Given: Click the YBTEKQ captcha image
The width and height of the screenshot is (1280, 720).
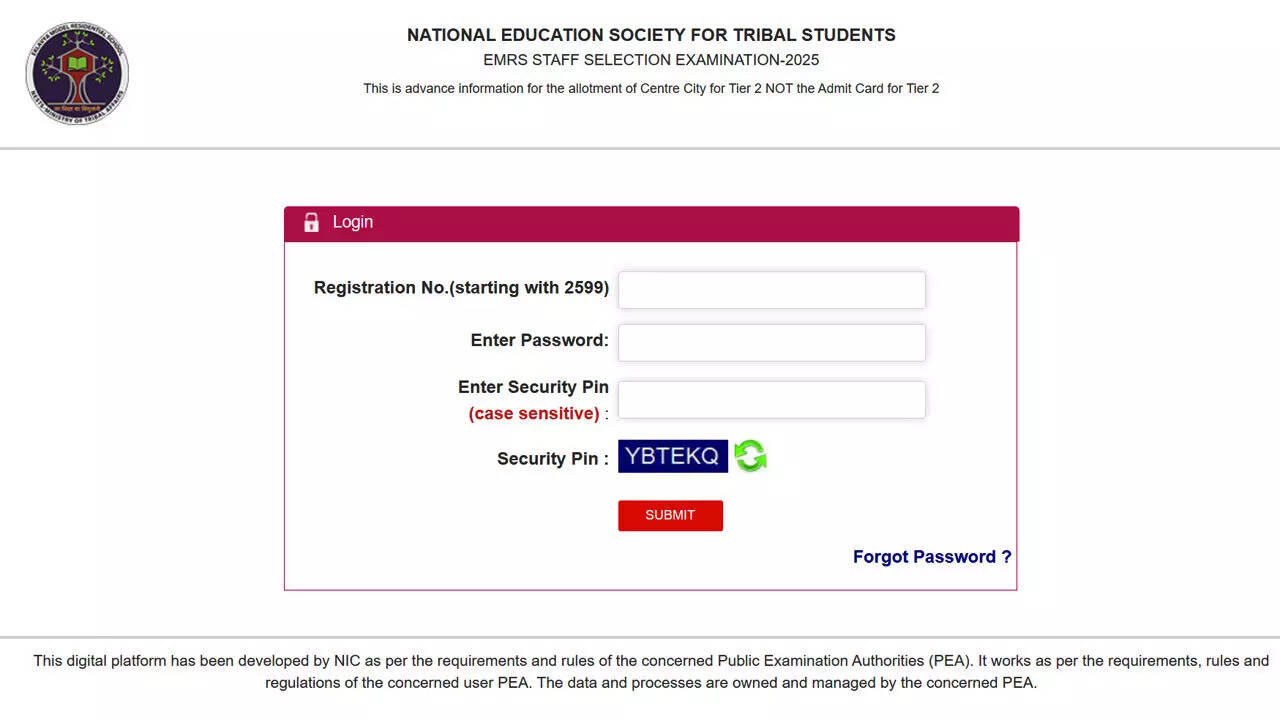Looking at the screenshot, I should click(x=672, y=456).
